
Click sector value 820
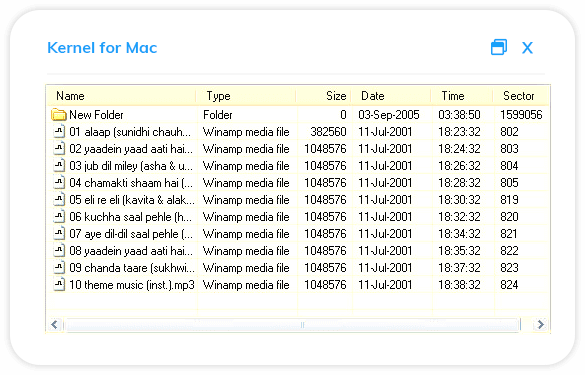(x=509, y=217)
